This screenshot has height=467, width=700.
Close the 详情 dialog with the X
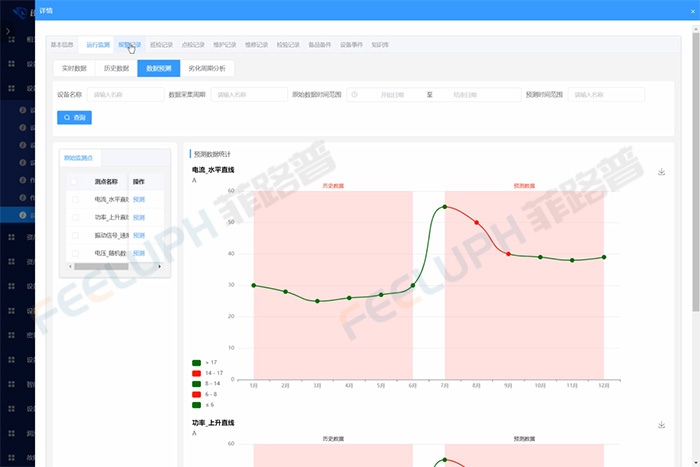pos(693,11)
